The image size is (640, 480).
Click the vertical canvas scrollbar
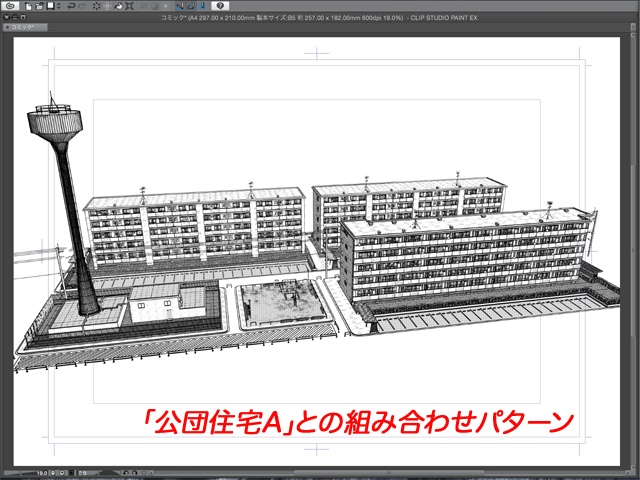coord(633,251)
